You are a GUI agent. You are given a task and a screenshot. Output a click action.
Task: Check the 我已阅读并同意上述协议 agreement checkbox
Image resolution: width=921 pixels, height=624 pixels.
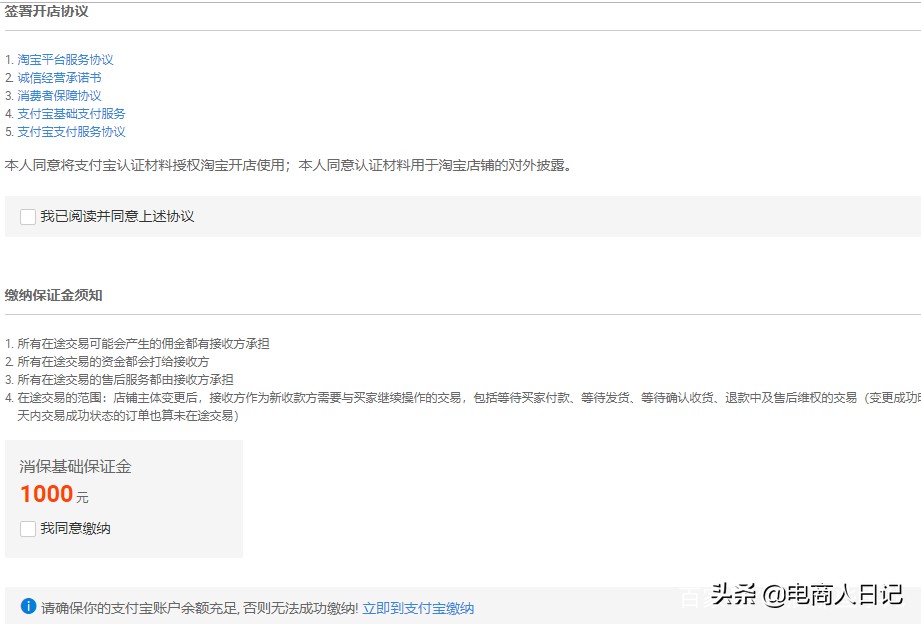click(27, 216)
